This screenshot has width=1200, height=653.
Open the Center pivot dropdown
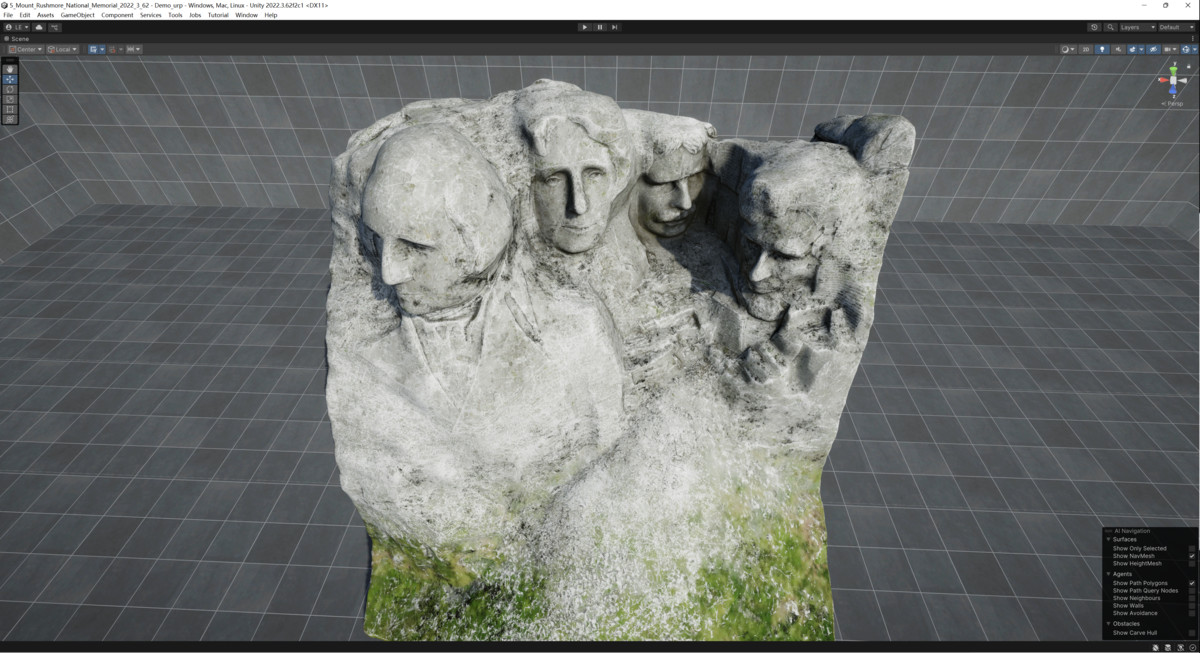click(x=29, y=49)
